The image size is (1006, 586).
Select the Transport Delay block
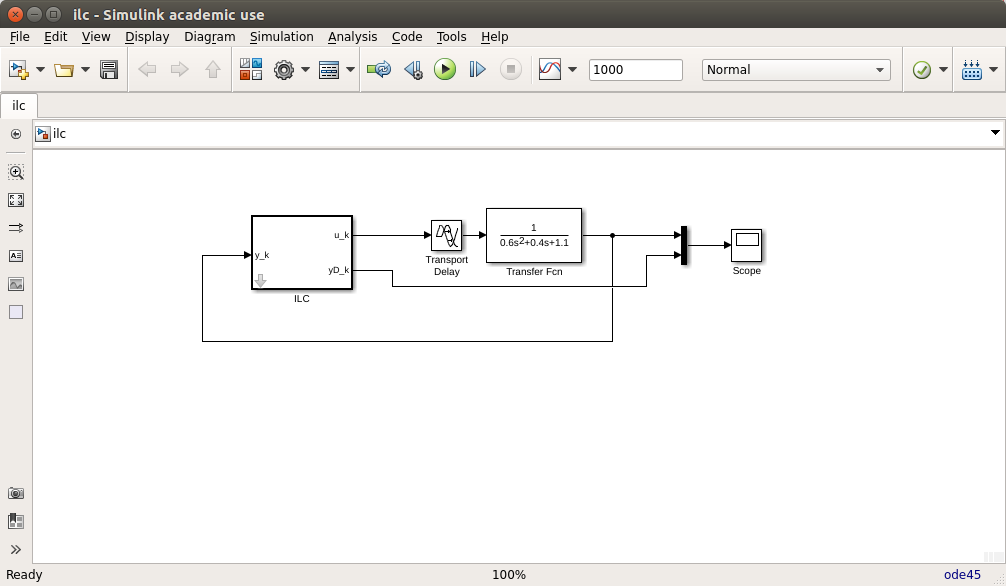click(x=446, y=236)
